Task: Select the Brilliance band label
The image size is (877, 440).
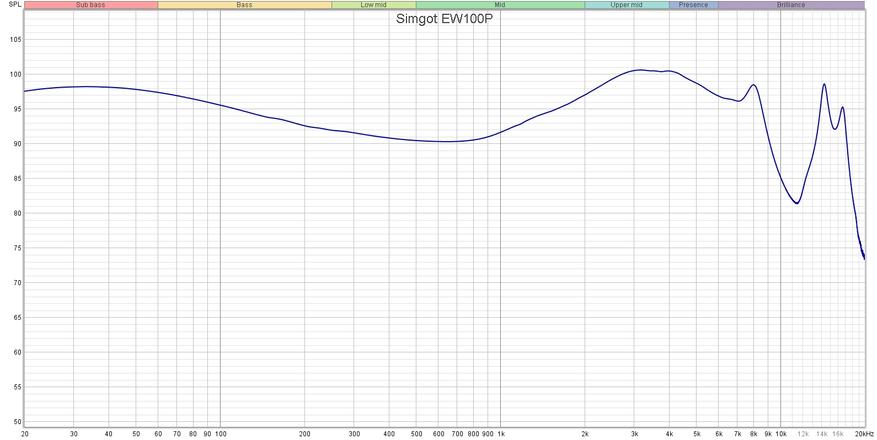Action: (x=791, y=5)
